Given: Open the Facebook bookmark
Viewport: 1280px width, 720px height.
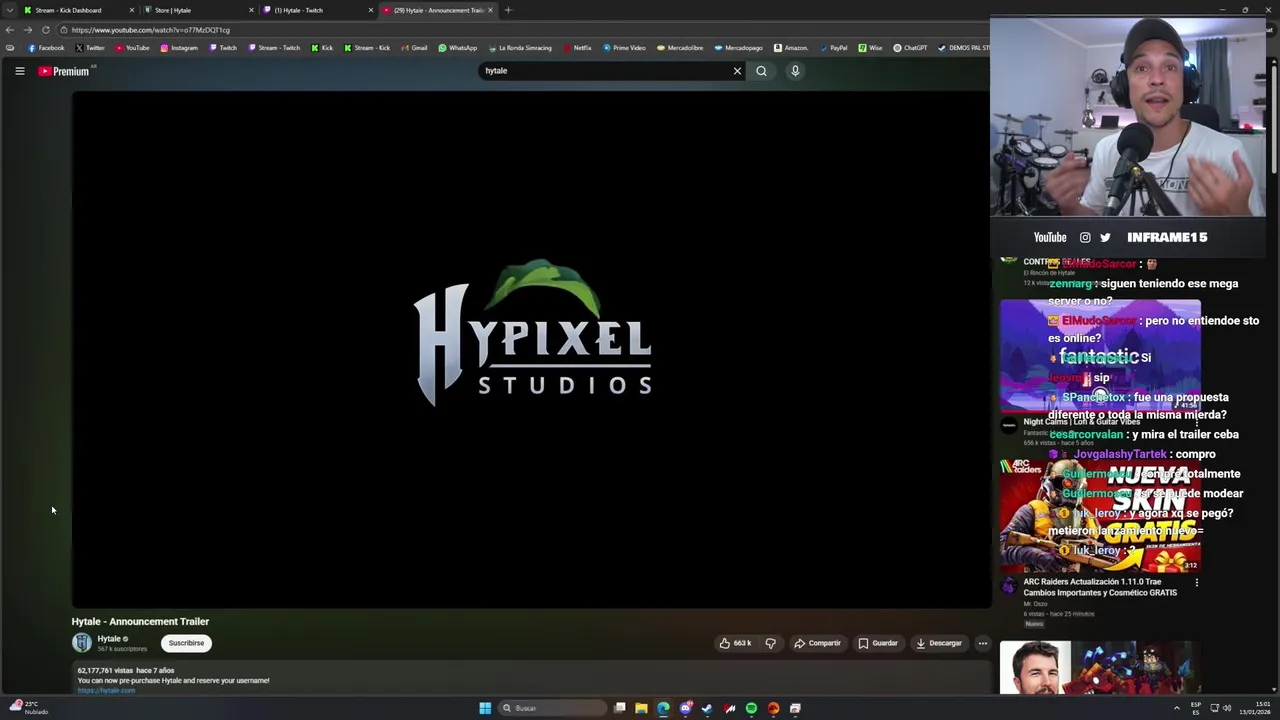Looking at the screenshot, I should coord(46,48).
